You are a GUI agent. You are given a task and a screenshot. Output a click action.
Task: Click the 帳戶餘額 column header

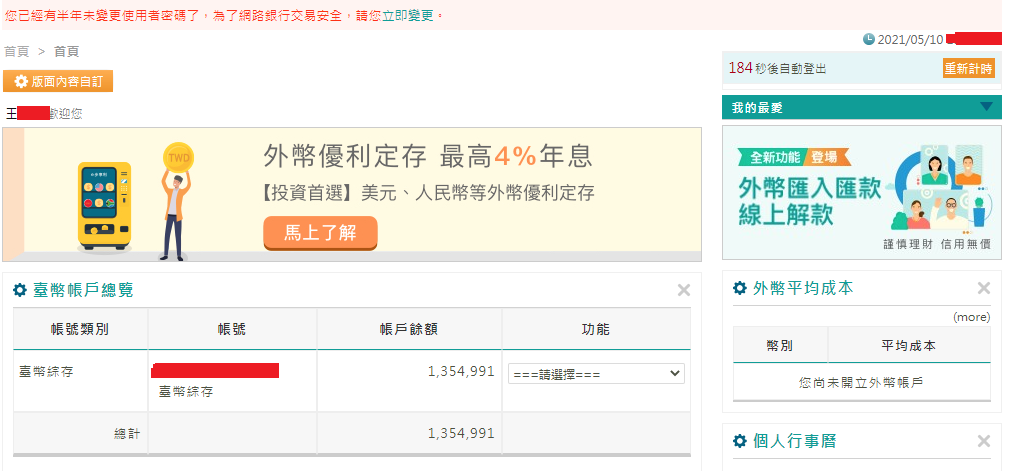(x=409, y=329)
